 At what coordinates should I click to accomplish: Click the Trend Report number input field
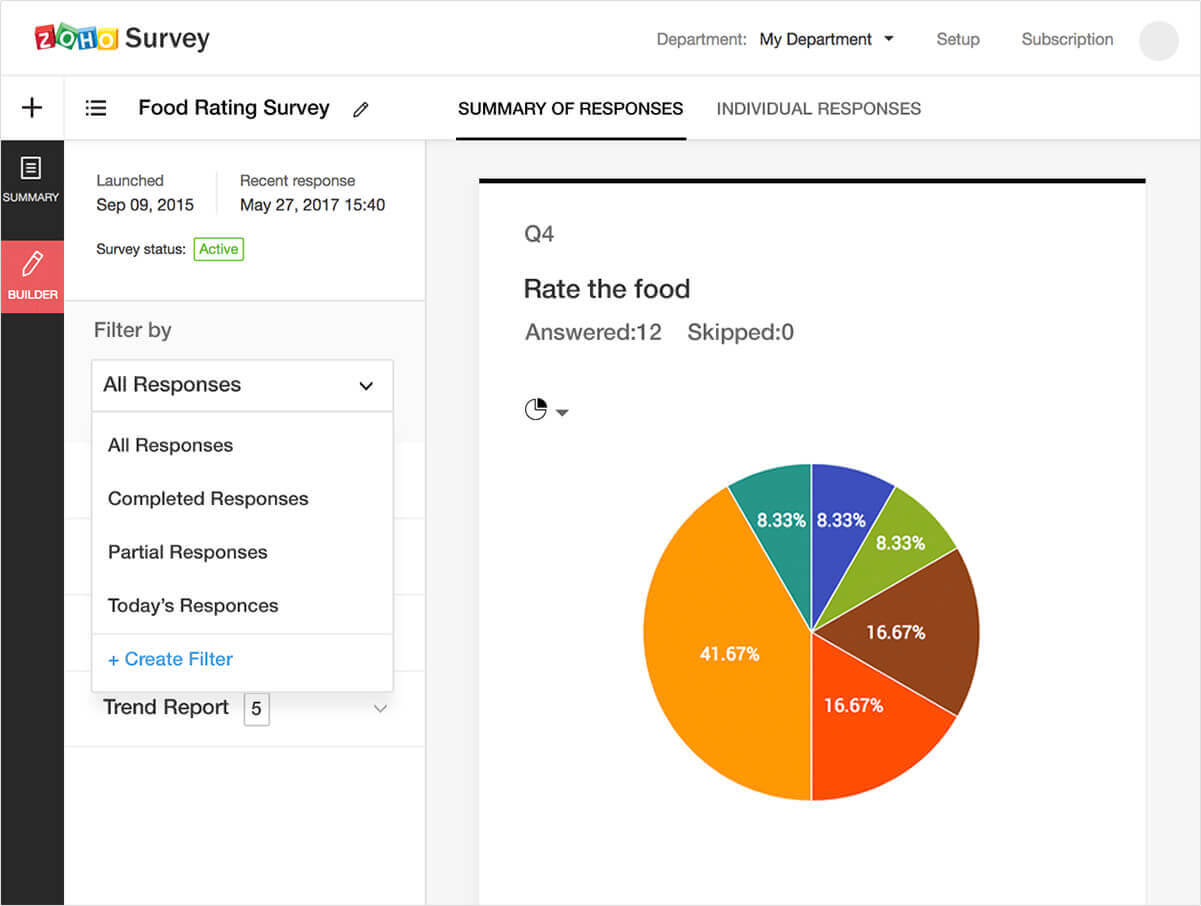point(256,708)
